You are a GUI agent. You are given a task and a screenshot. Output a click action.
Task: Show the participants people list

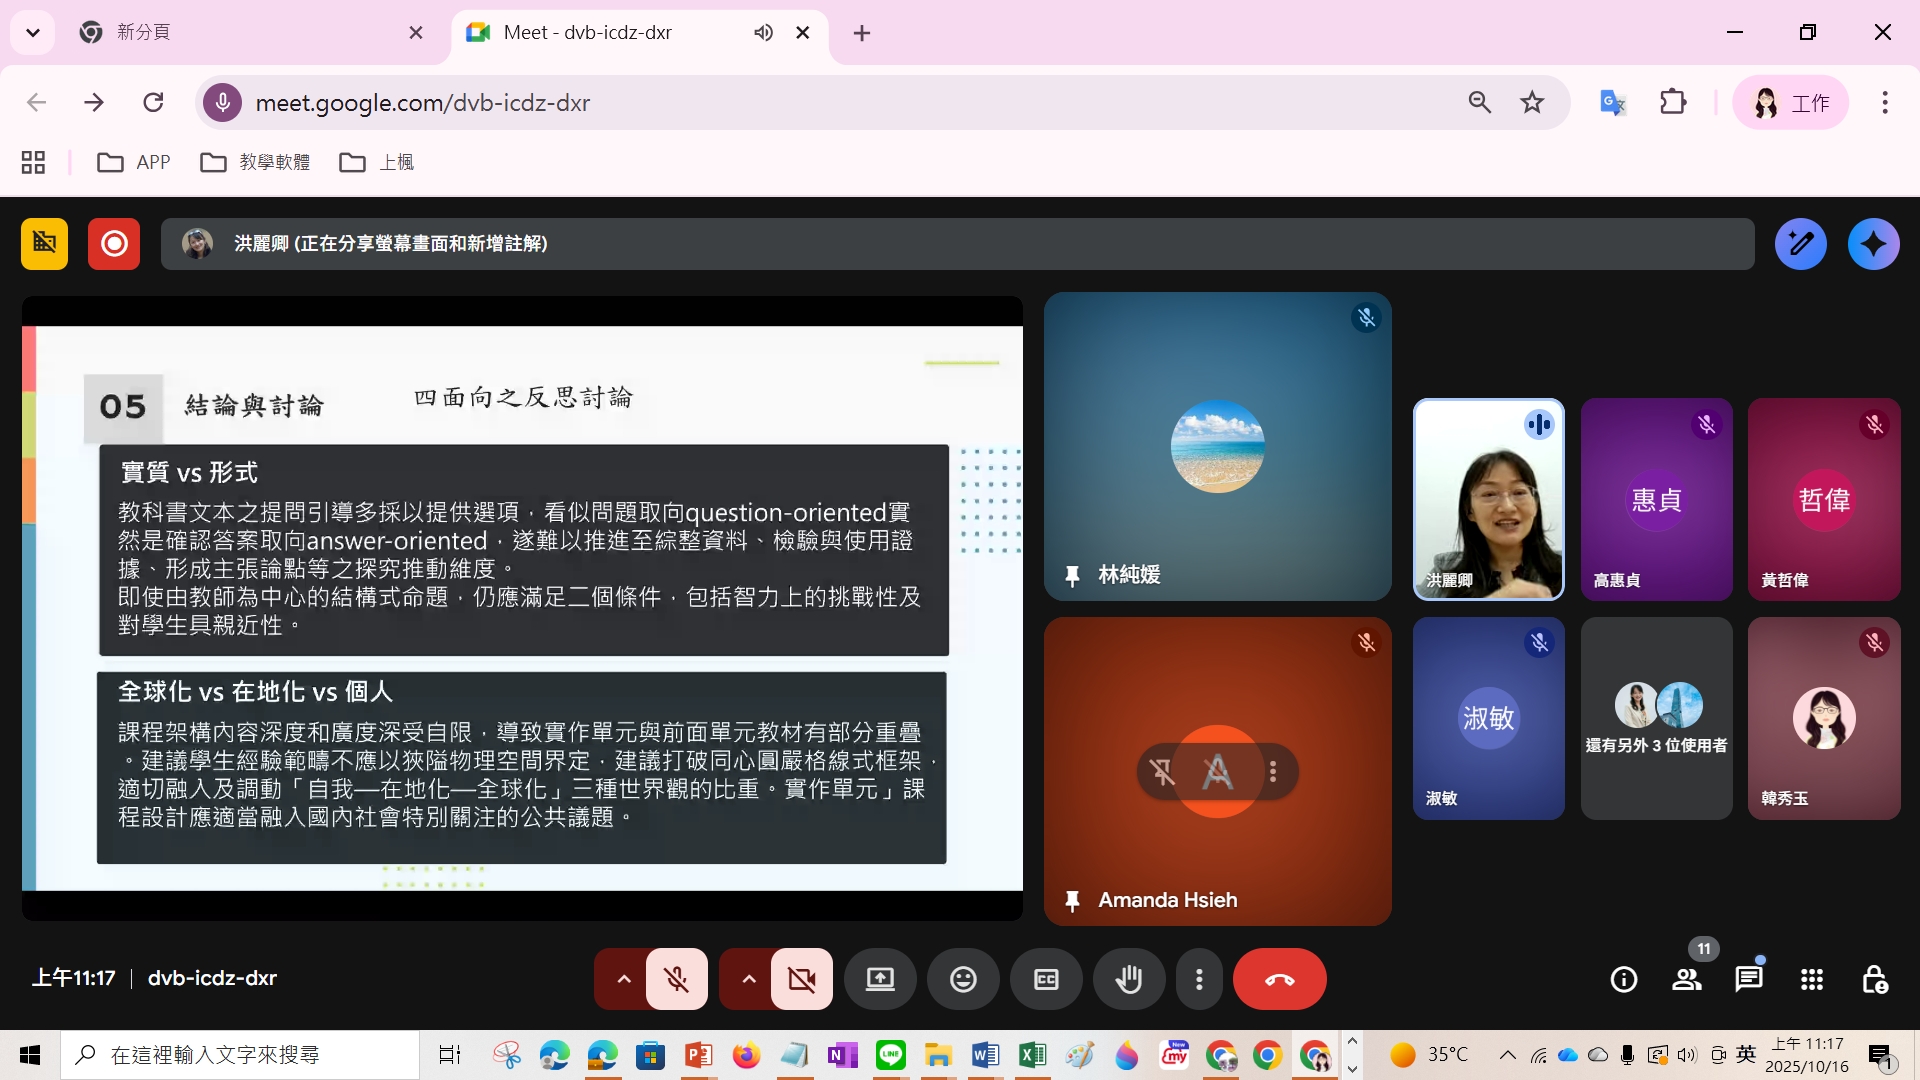point(1687,979)
